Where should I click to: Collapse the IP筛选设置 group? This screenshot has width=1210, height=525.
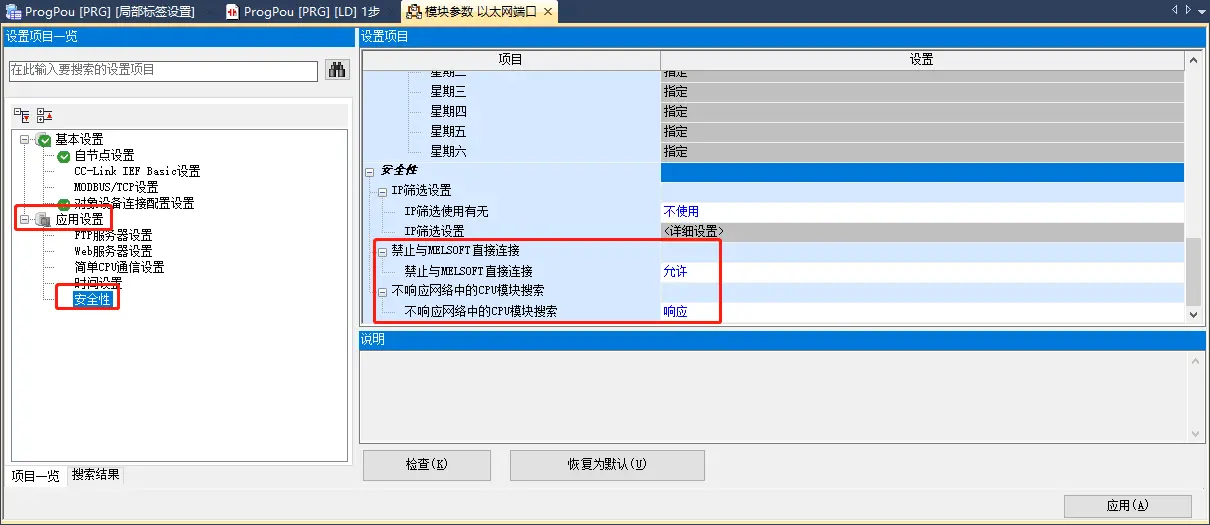(x=382, y=191)
